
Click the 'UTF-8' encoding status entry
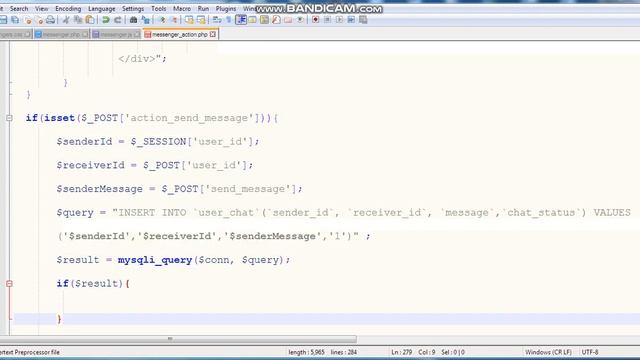tap(590, 352)
